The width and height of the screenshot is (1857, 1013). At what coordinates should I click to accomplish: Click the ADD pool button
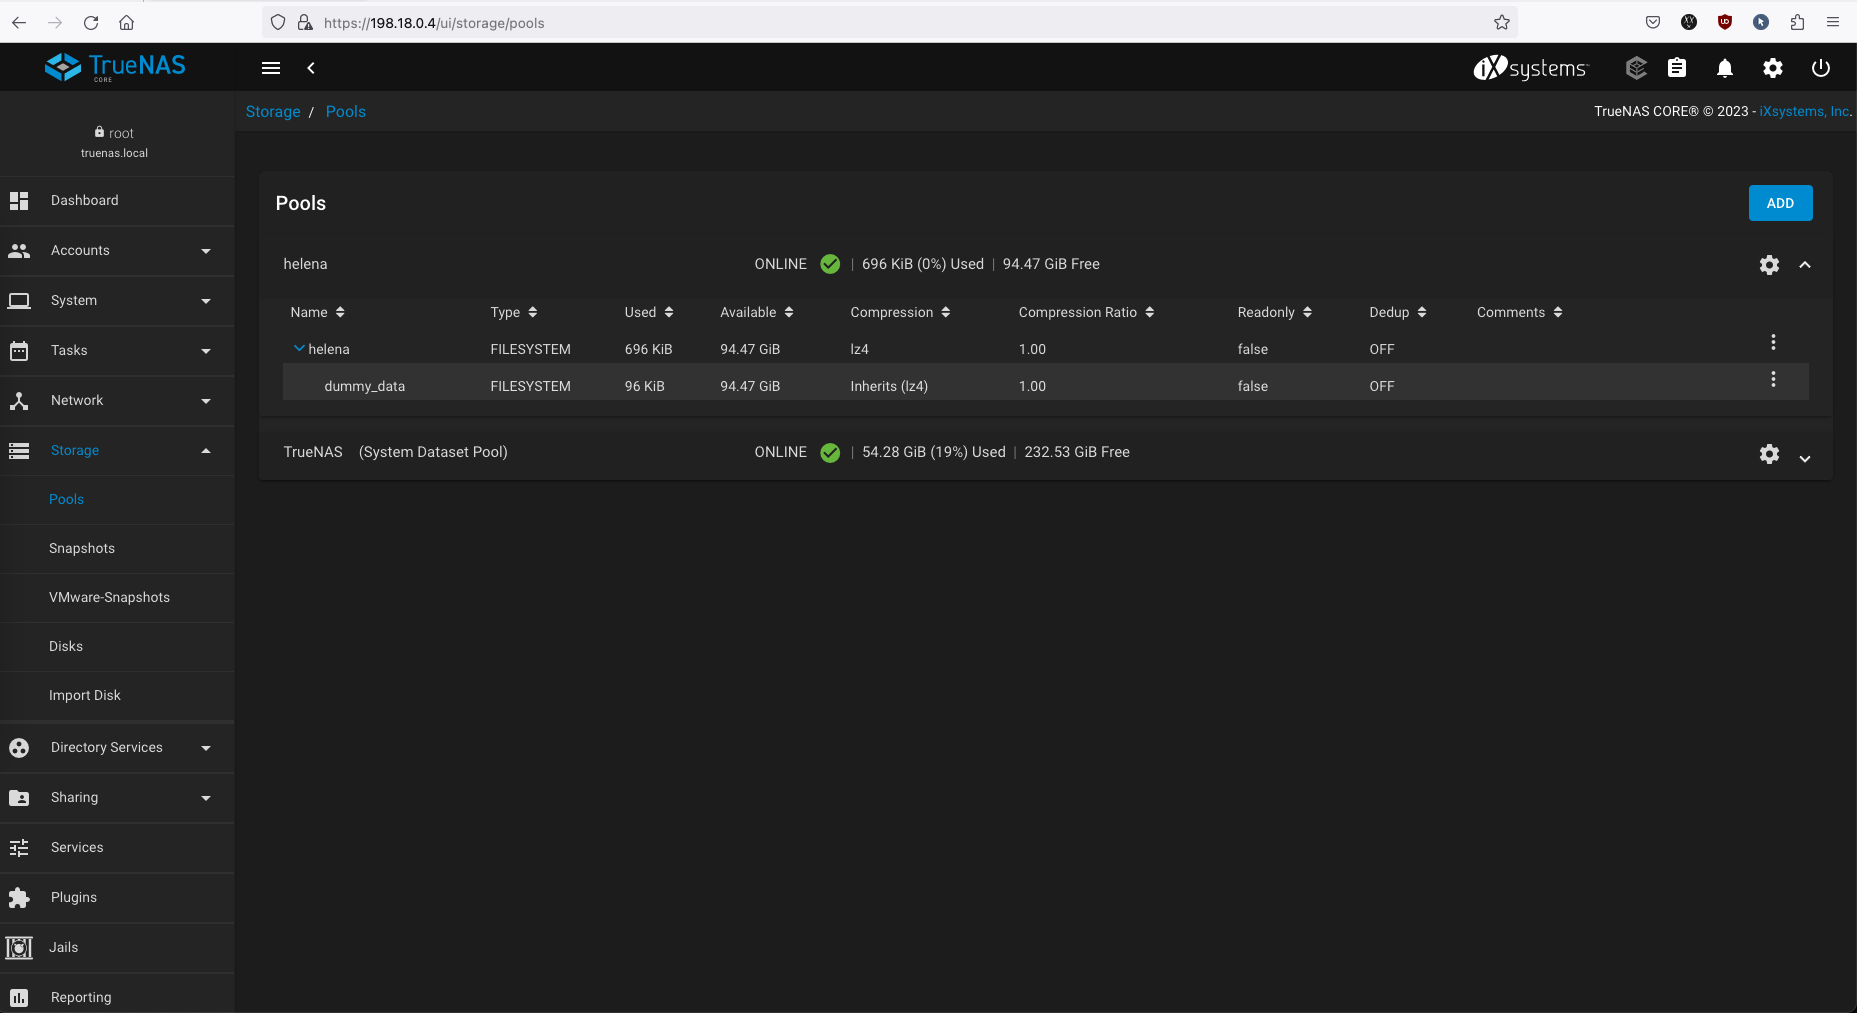(1780, 203)
